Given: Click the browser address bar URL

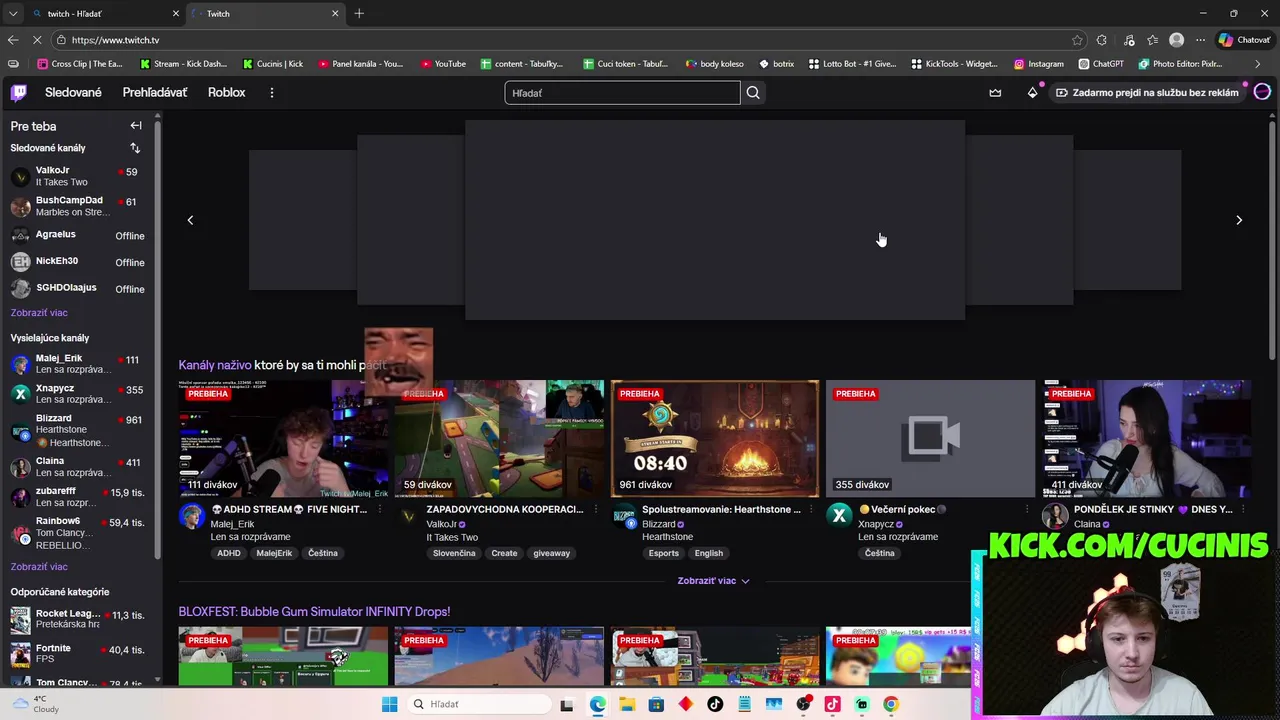Looking at the screenshot, I should (115, 40).
